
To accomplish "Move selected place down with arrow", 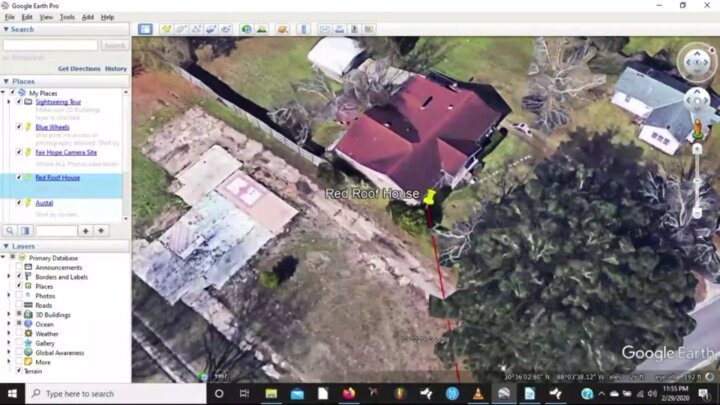I will pos(101,231).
